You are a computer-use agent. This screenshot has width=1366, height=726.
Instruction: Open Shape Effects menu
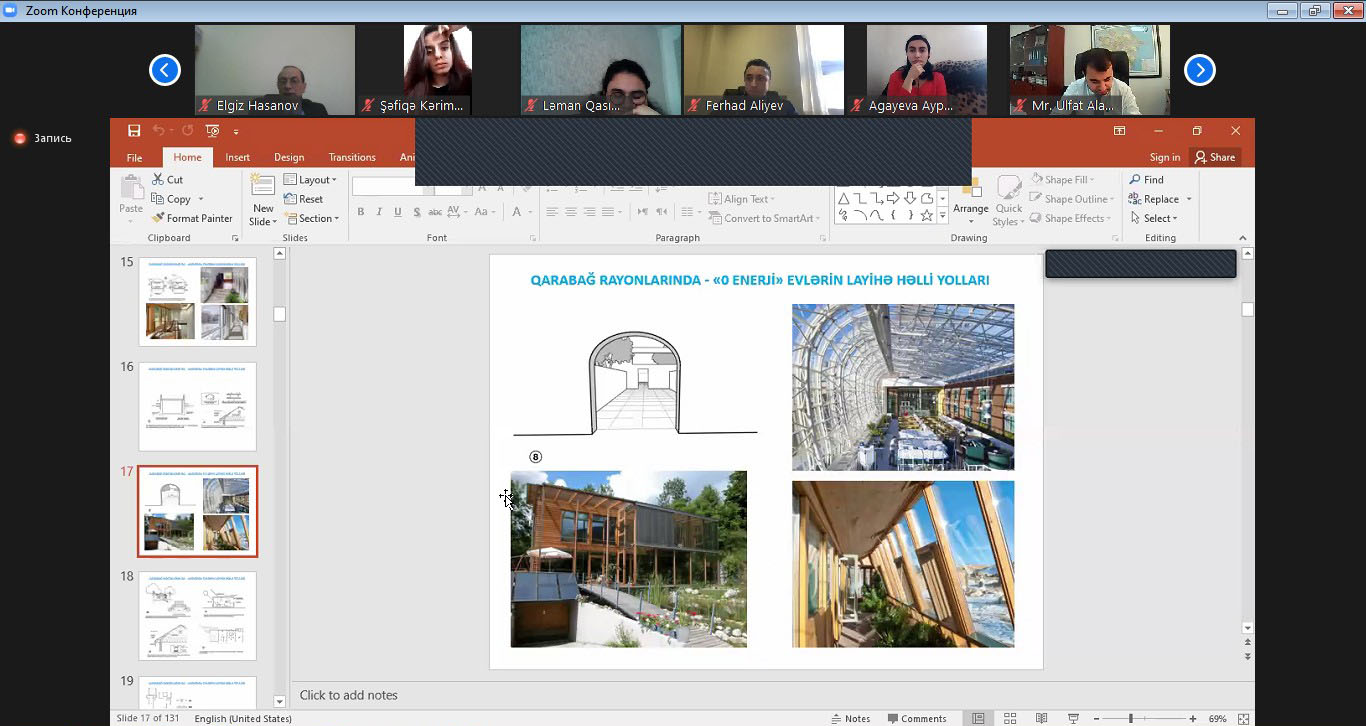[x=1069, y=218]
